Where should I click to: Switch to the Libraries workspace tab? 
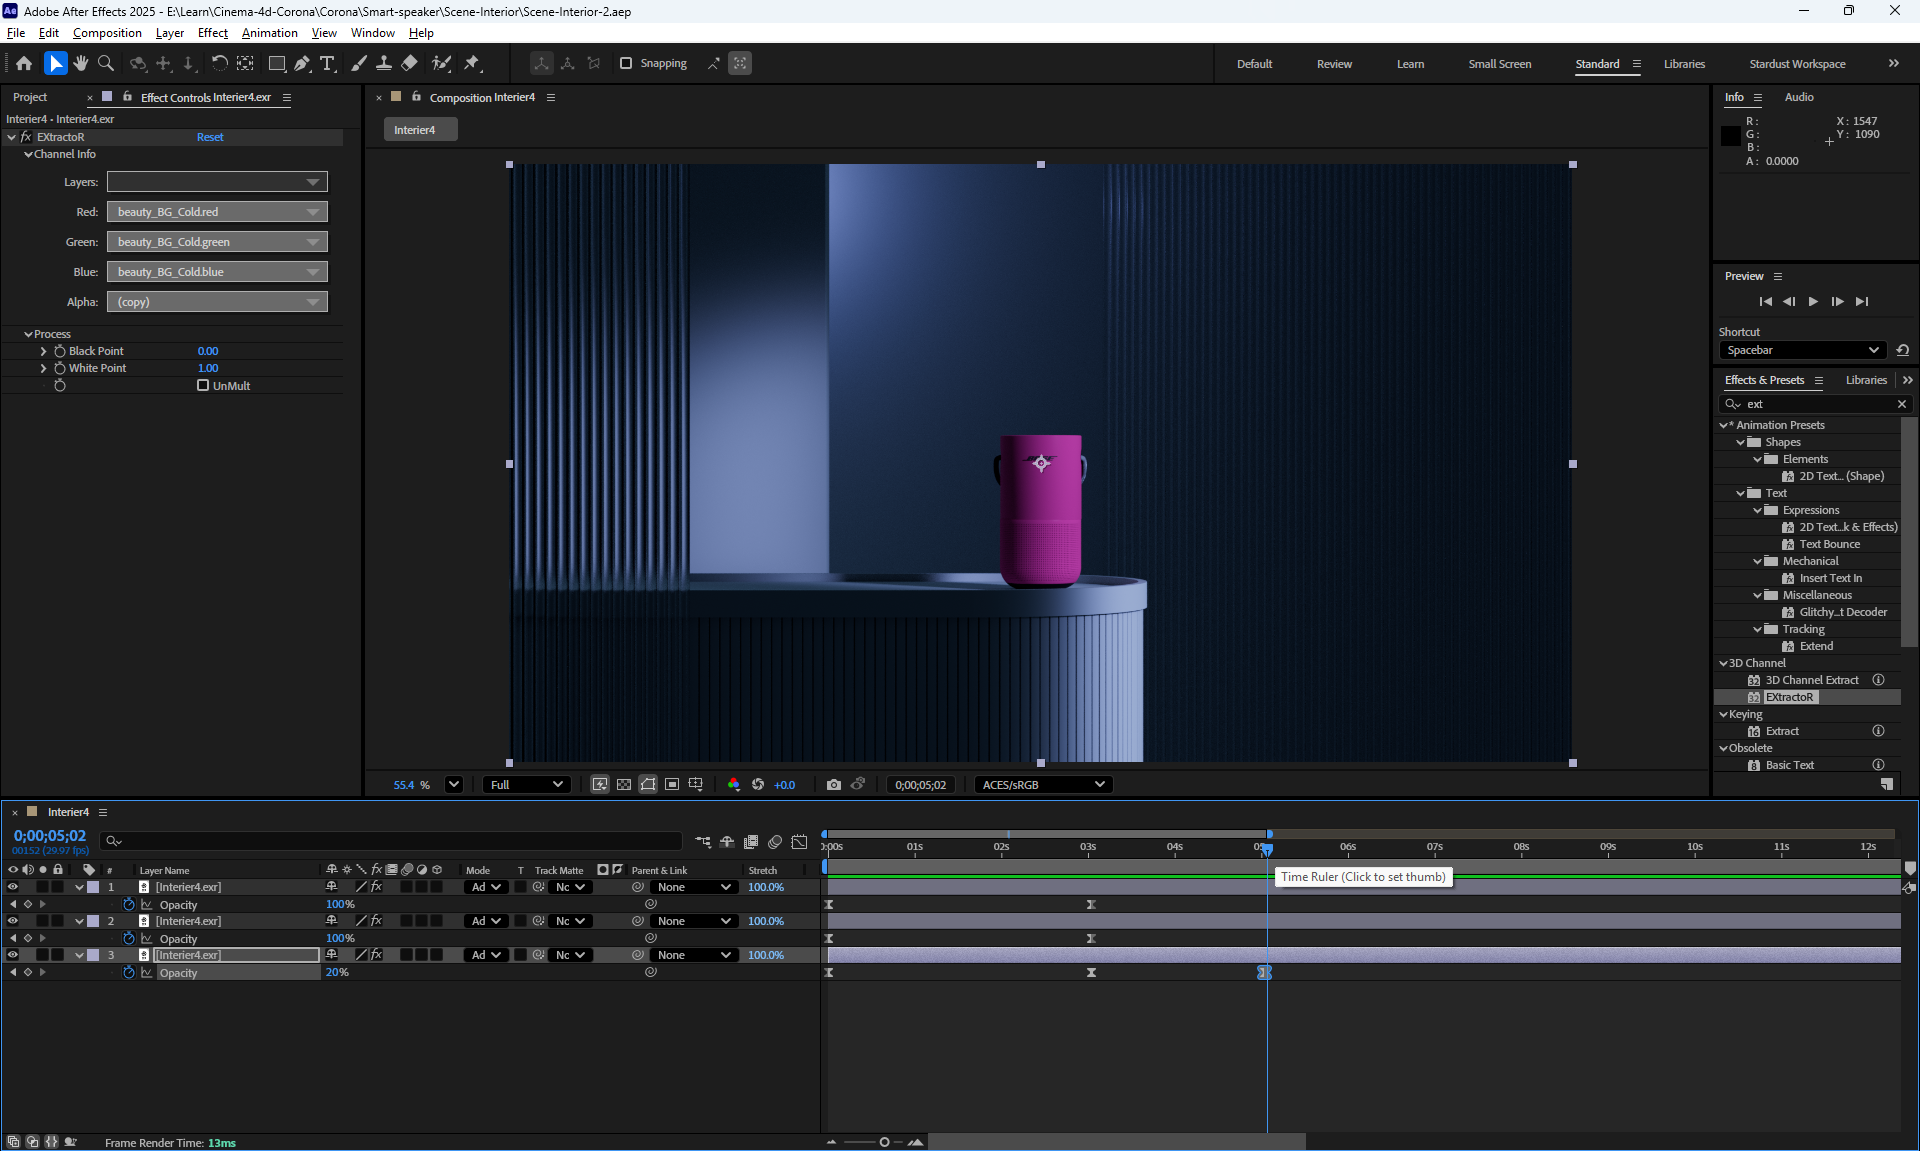click(x=1683, y=64)
